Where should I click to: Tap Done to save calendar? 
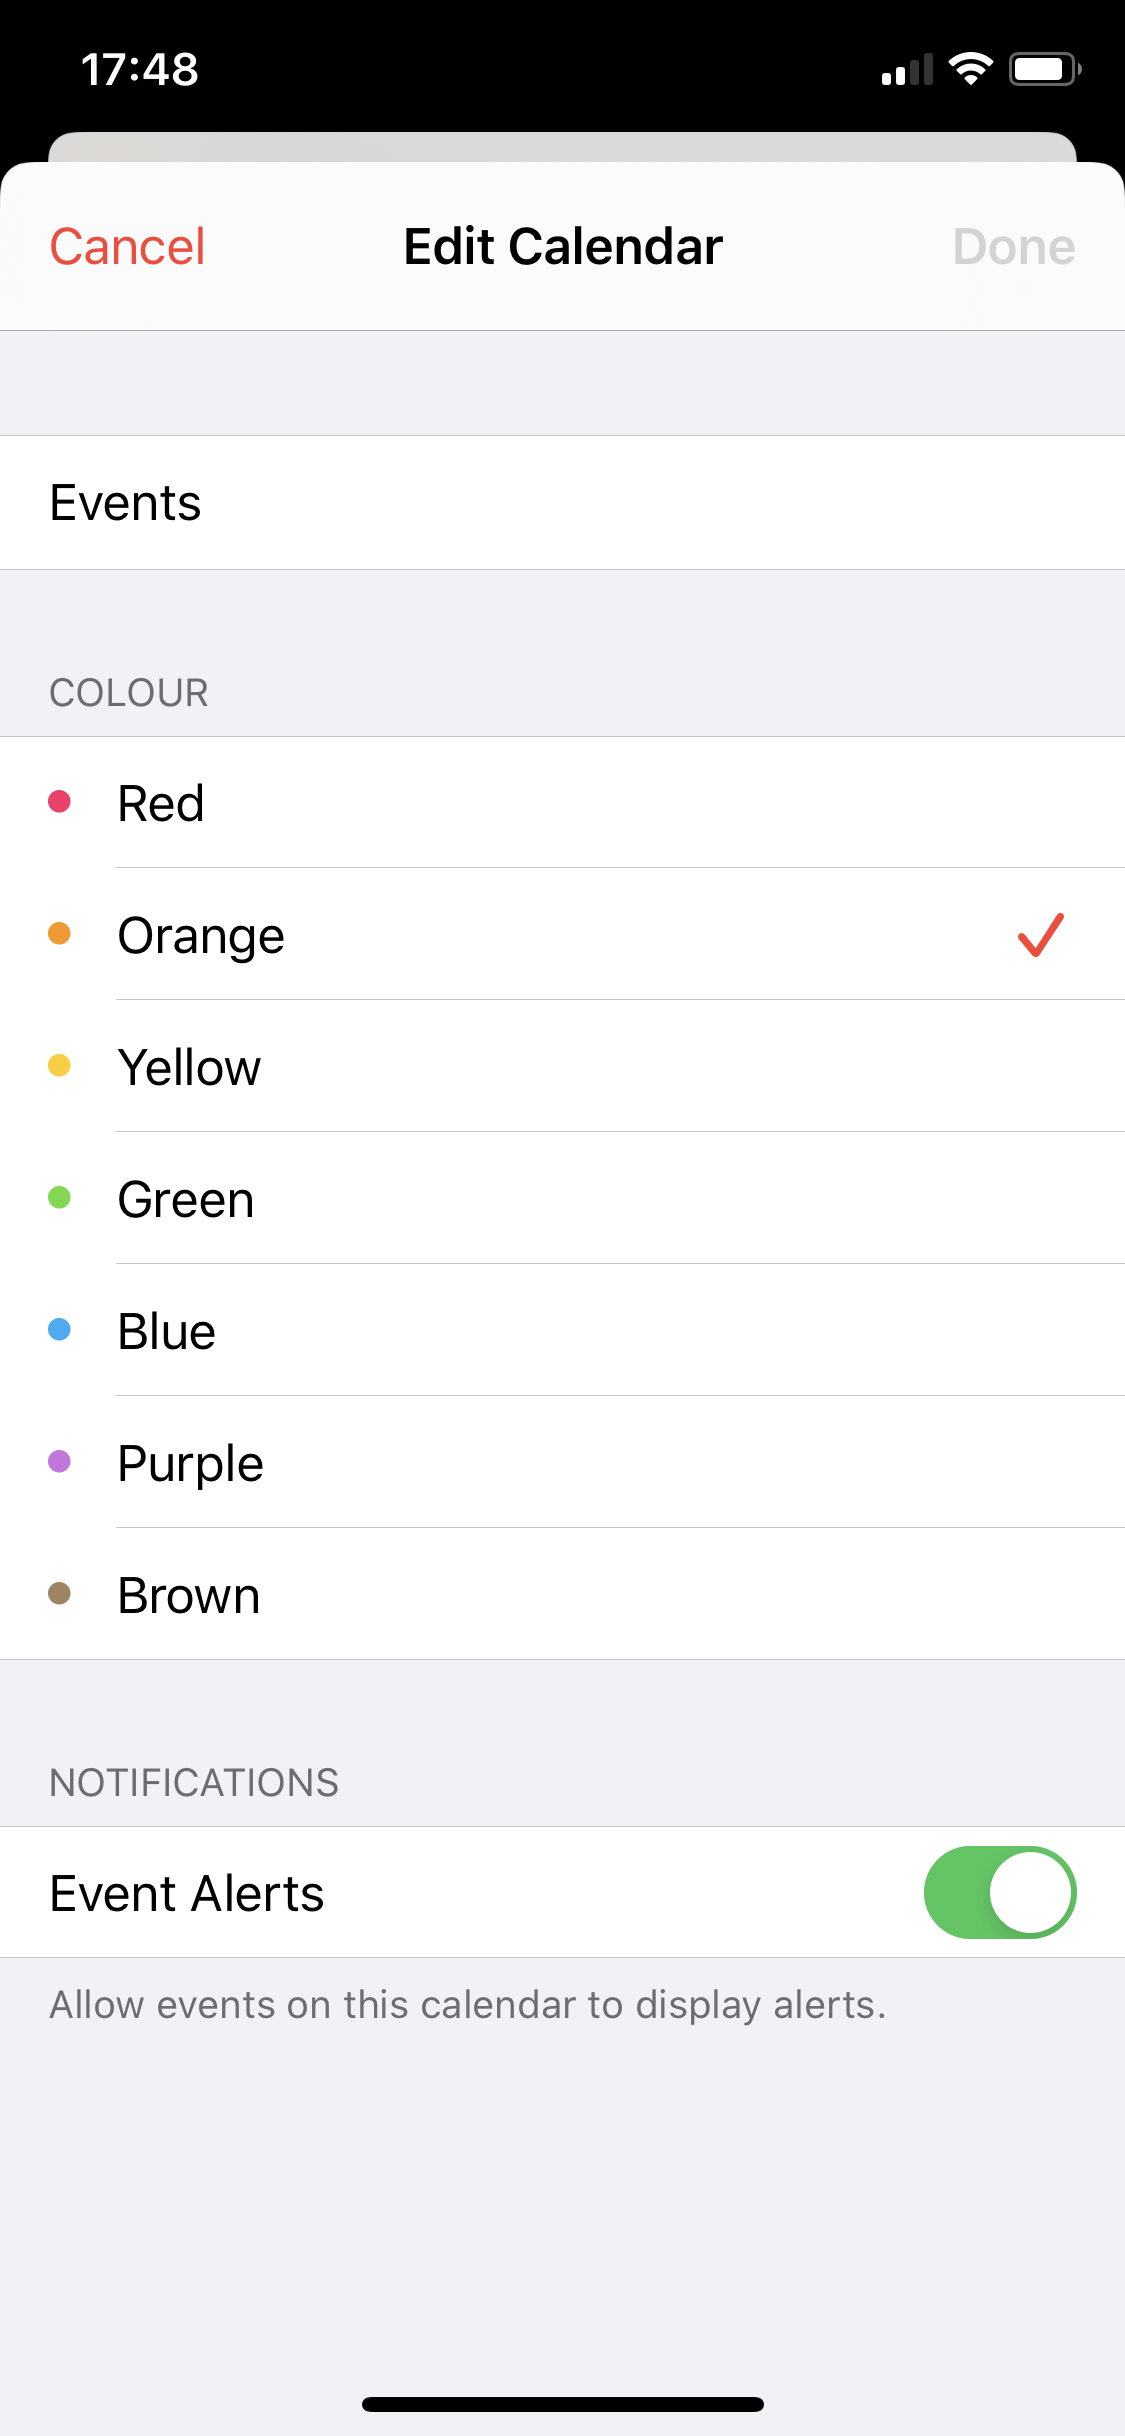coord(1013,247)
